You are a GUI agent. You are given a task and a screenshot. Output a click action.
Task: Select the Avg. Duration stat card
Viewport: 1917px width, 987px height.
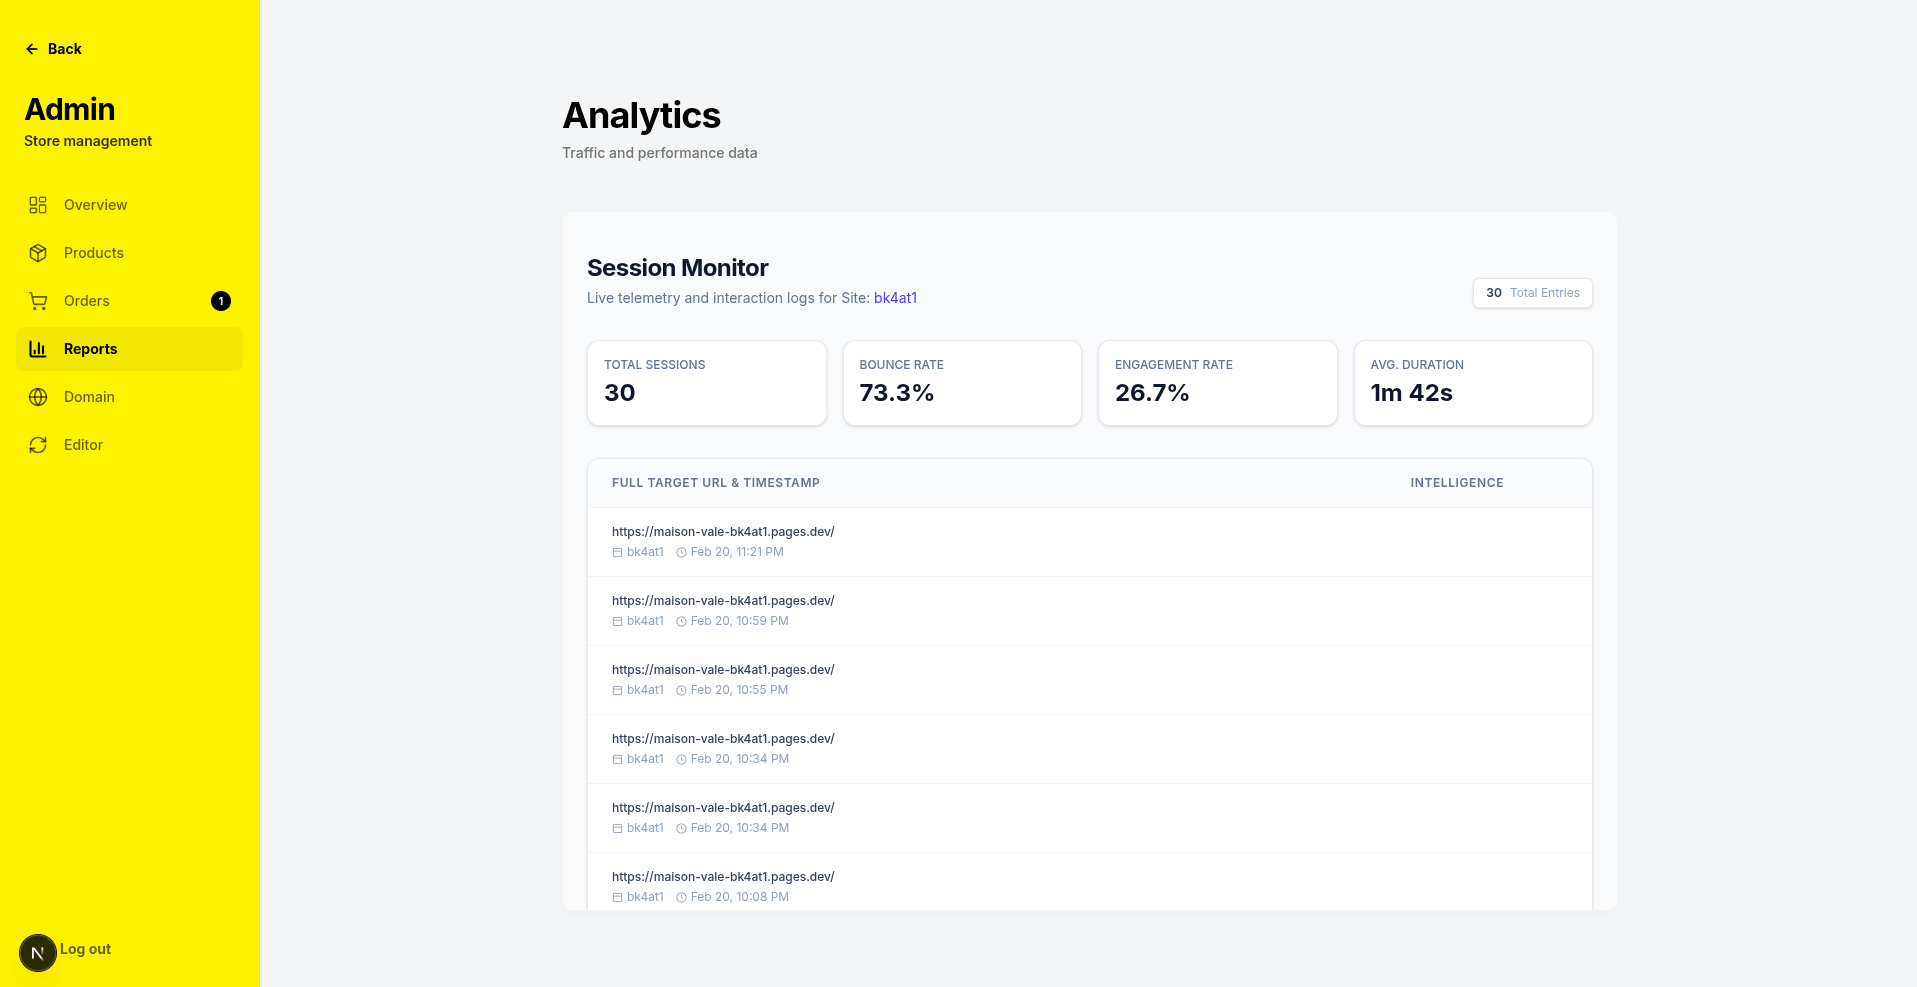pos(1472,383)
